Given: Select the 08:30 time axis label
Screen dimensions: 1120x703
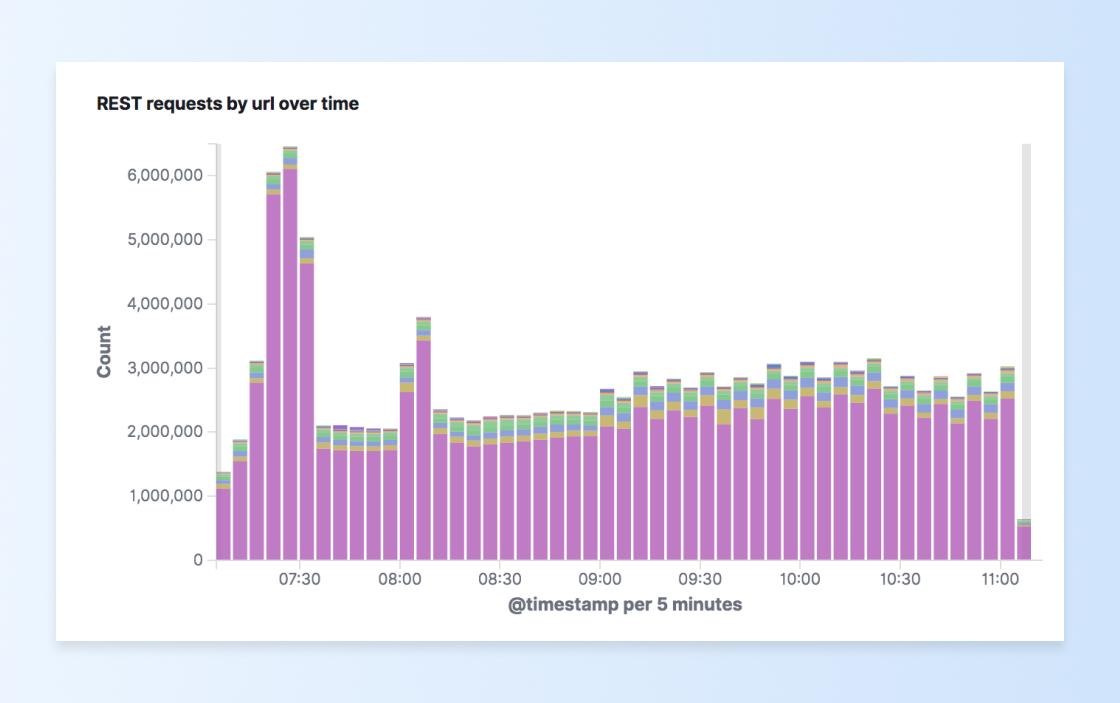Looking at the screenshot, I should 499,579.
